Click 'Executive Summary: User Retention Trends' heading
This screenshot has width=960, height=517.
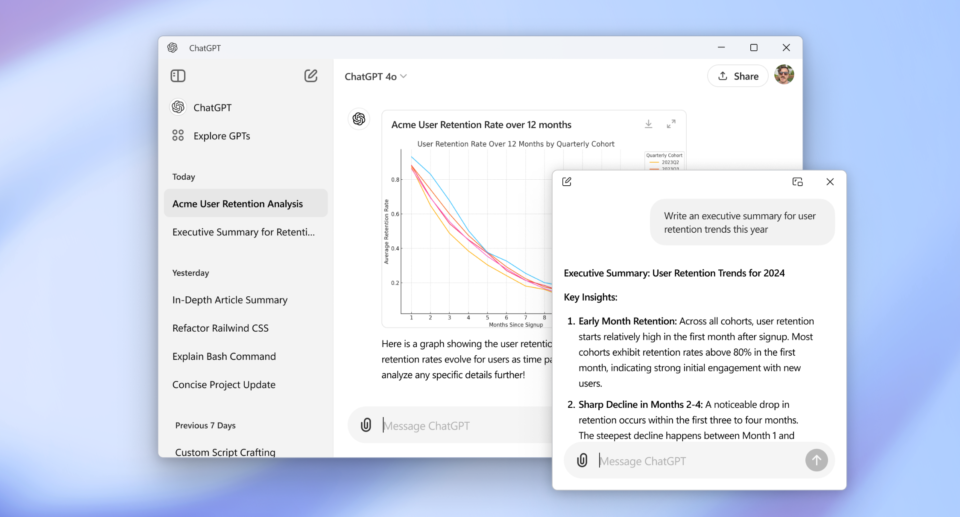click(674, 273)
